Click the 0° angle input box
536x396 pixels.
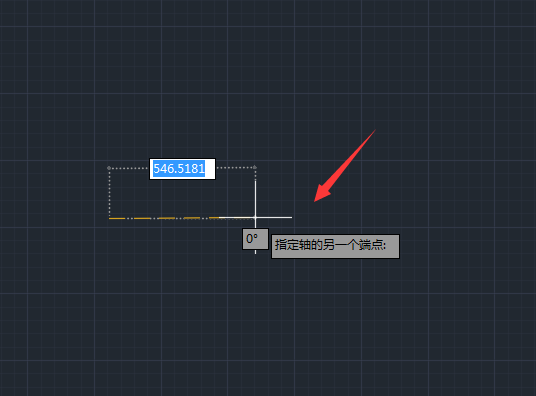pos(255,239)
